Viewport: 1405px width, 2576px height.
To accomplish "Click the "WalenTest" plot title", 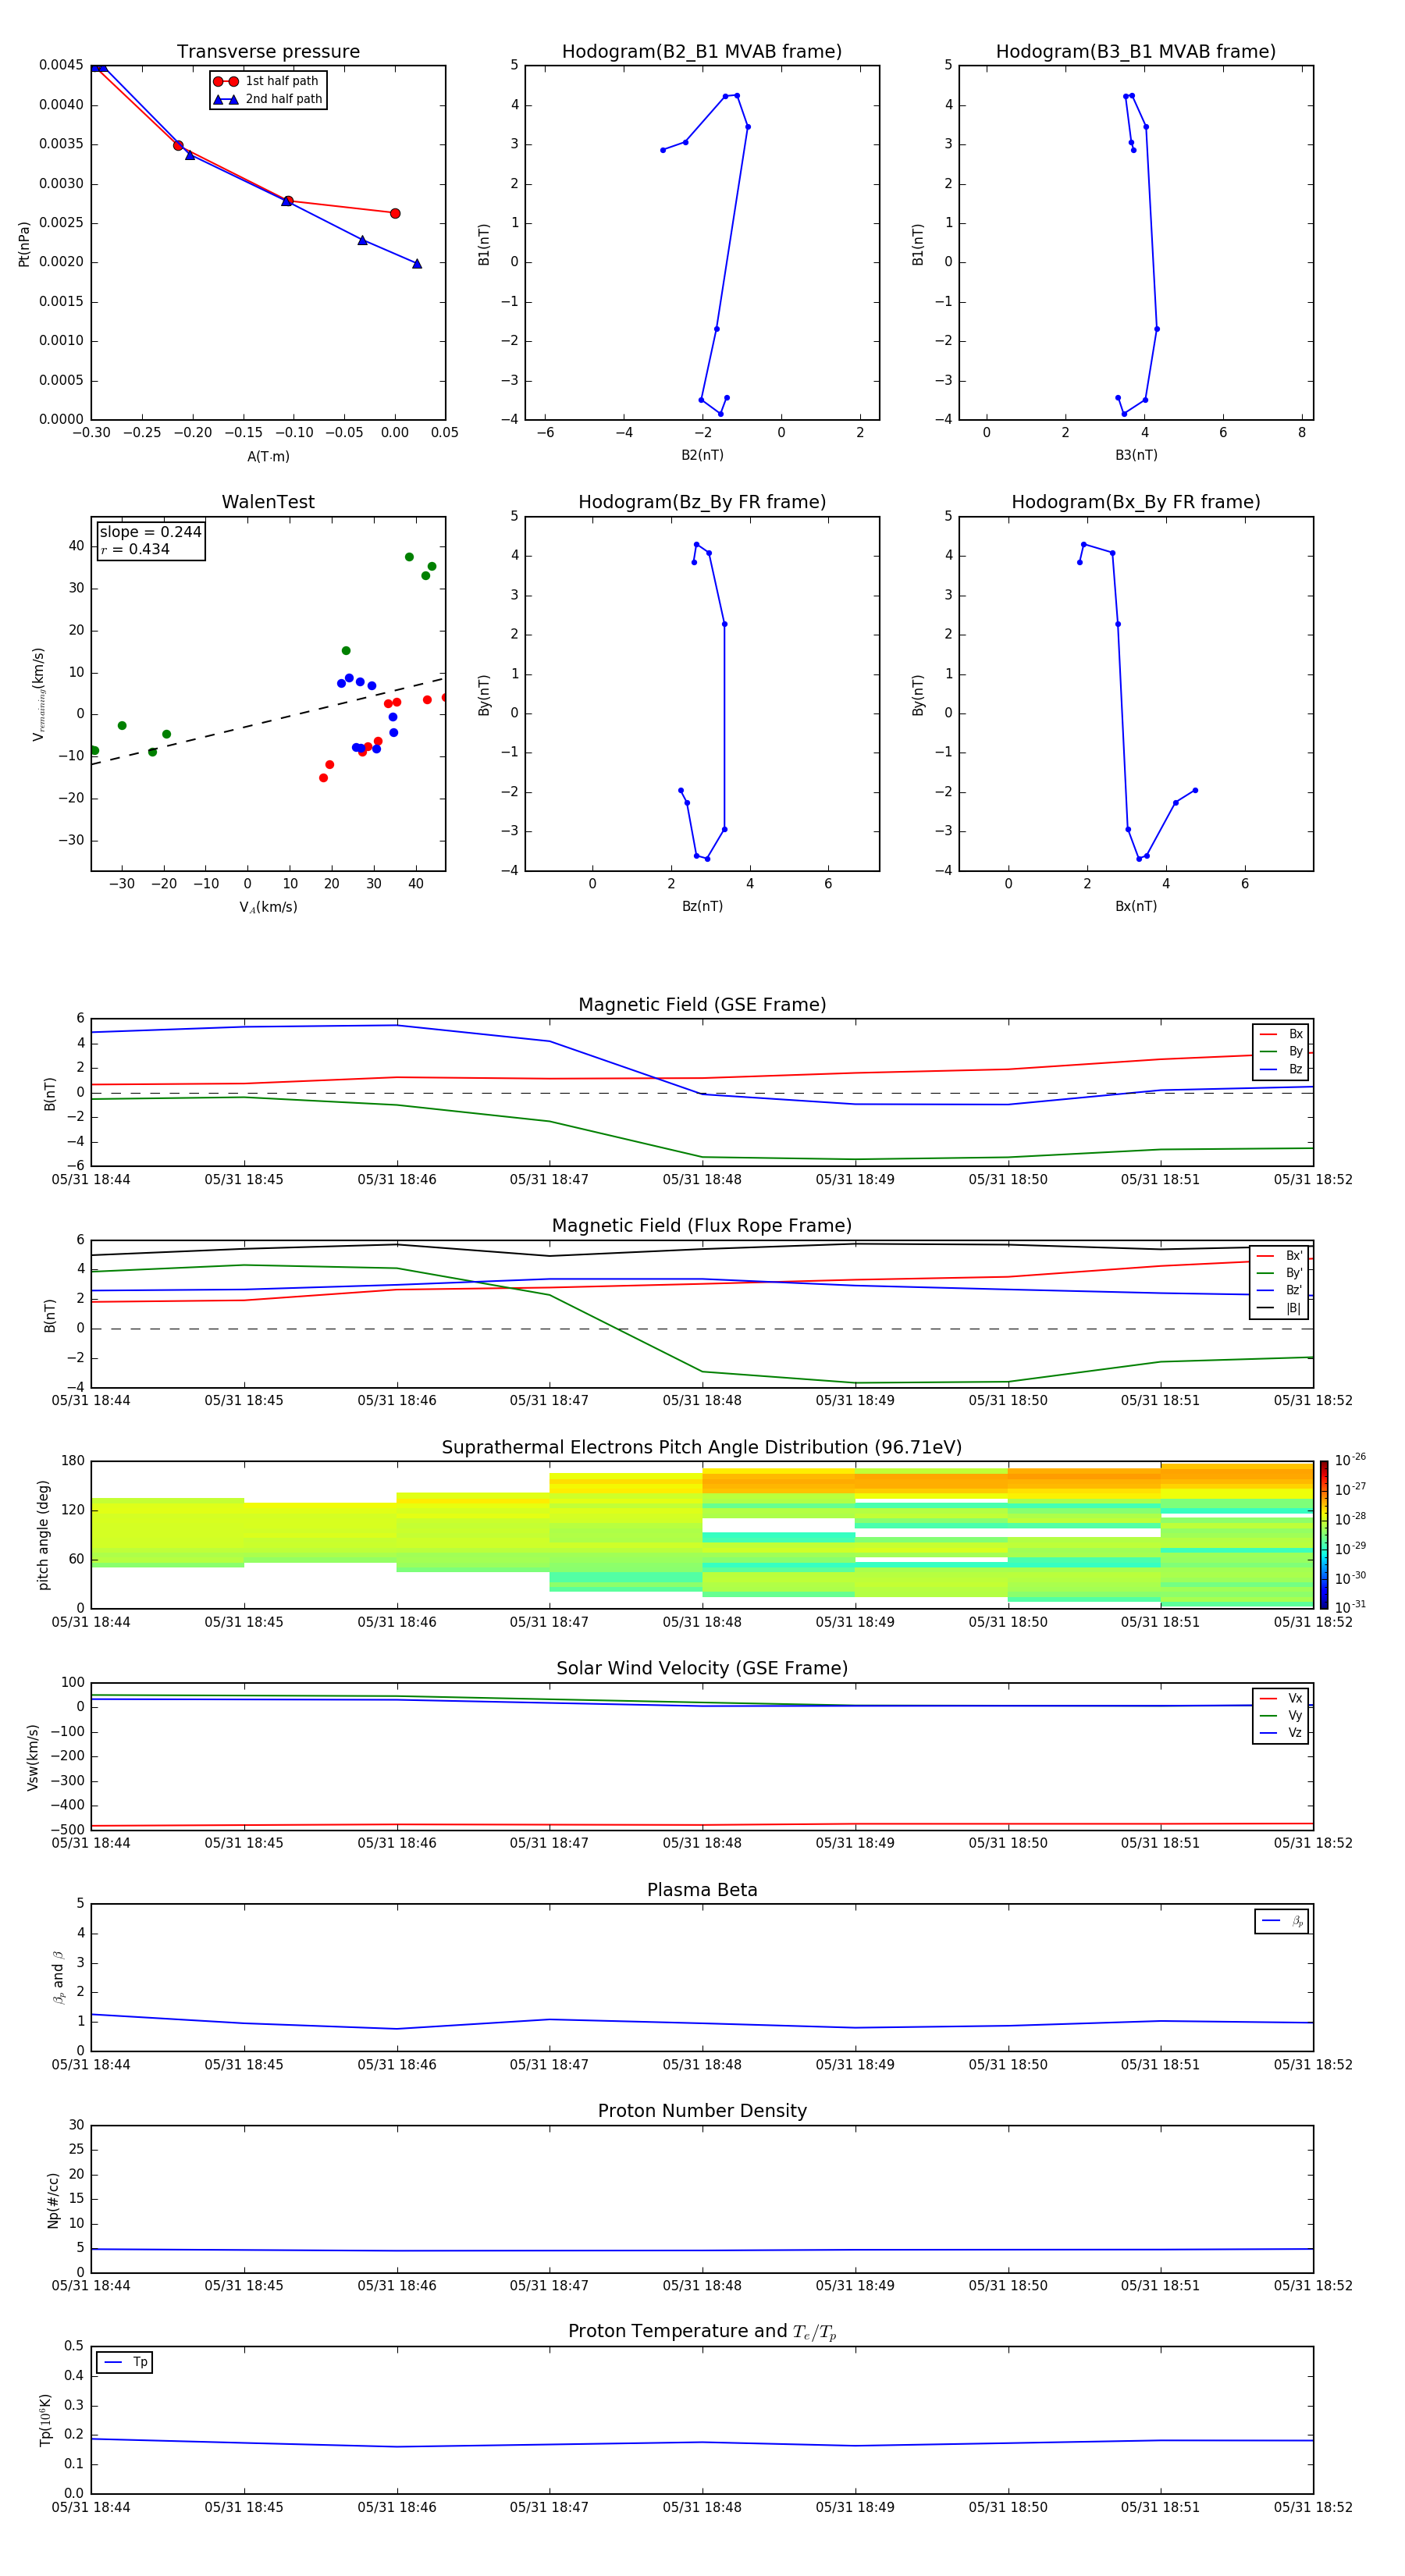I will [268, 502].
